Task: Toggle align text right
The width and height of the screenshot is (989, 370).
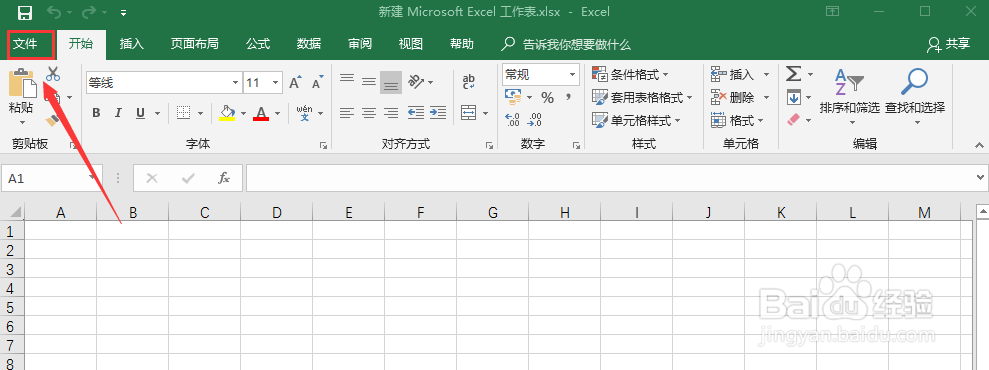Action: tap(391, 113)
